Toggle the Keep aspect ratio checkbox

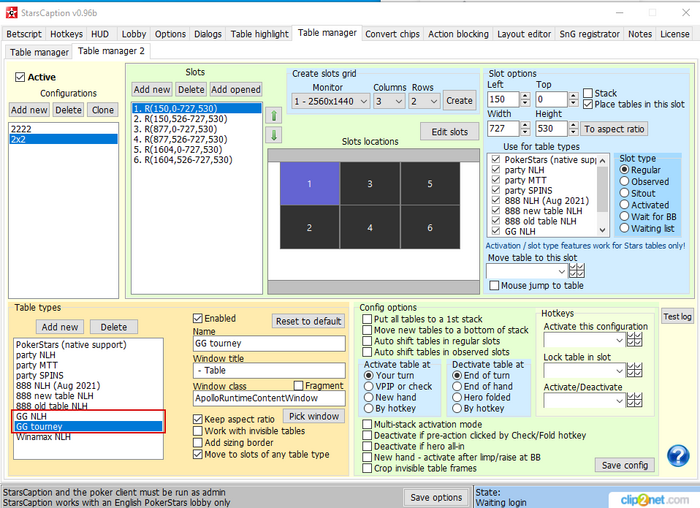point(199,418)
